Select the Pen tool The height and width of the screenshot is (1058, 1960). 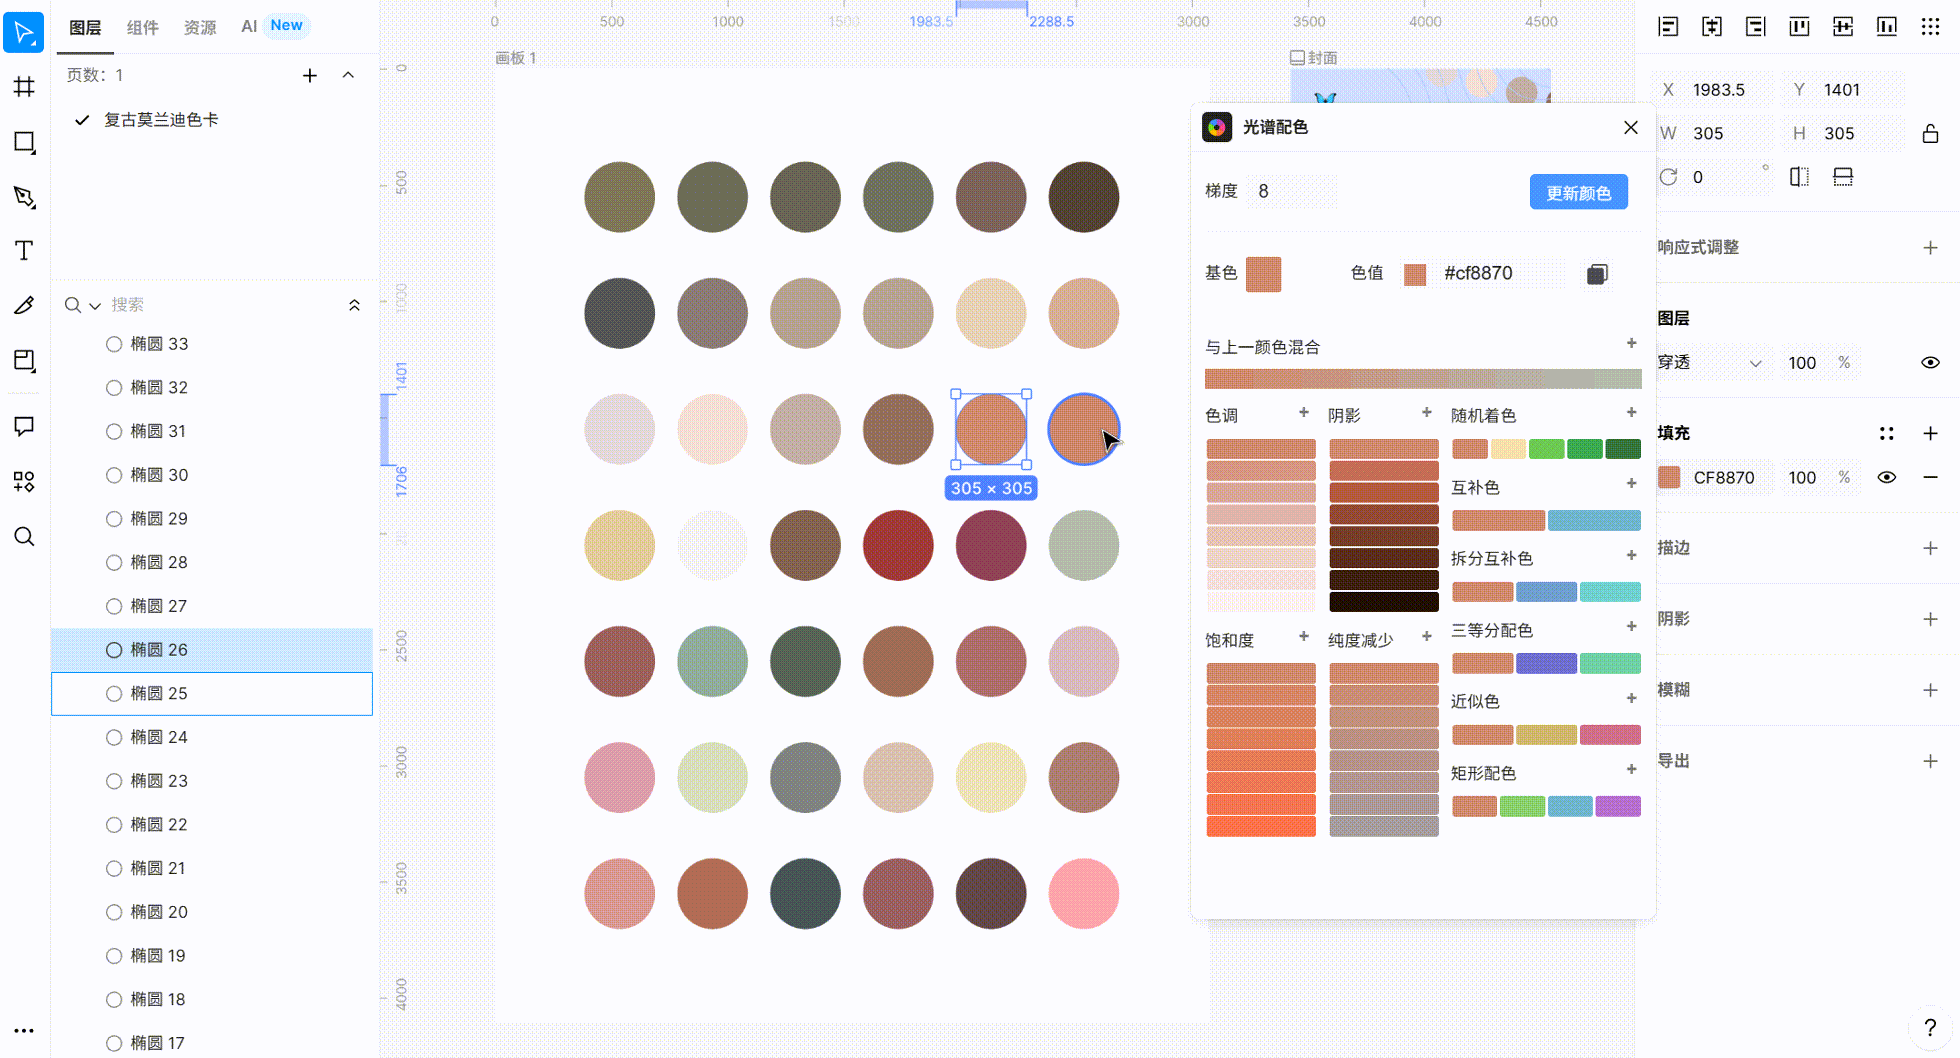tap(24, 197)
